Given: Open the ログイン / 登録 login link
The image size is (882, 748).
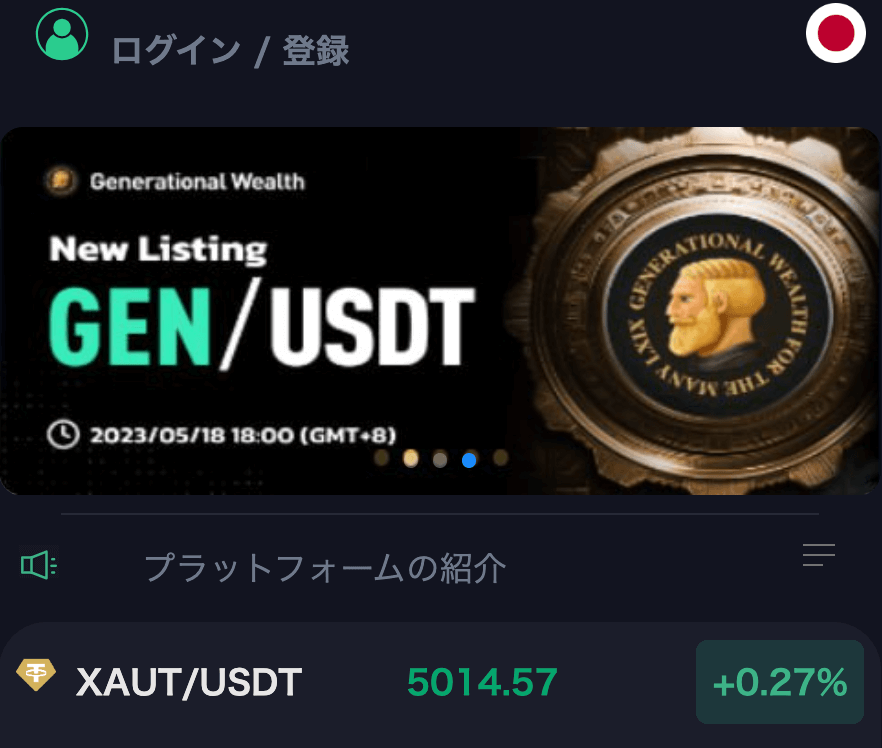Looking at the screenshot, I should tap(231, 51).
